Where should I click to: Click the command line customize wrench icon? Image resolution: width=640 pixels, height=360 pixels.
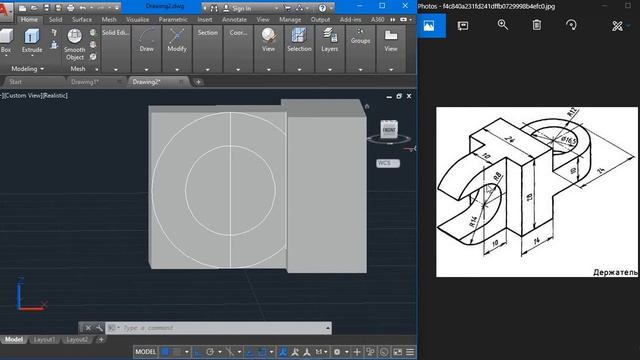pos(99,328)
